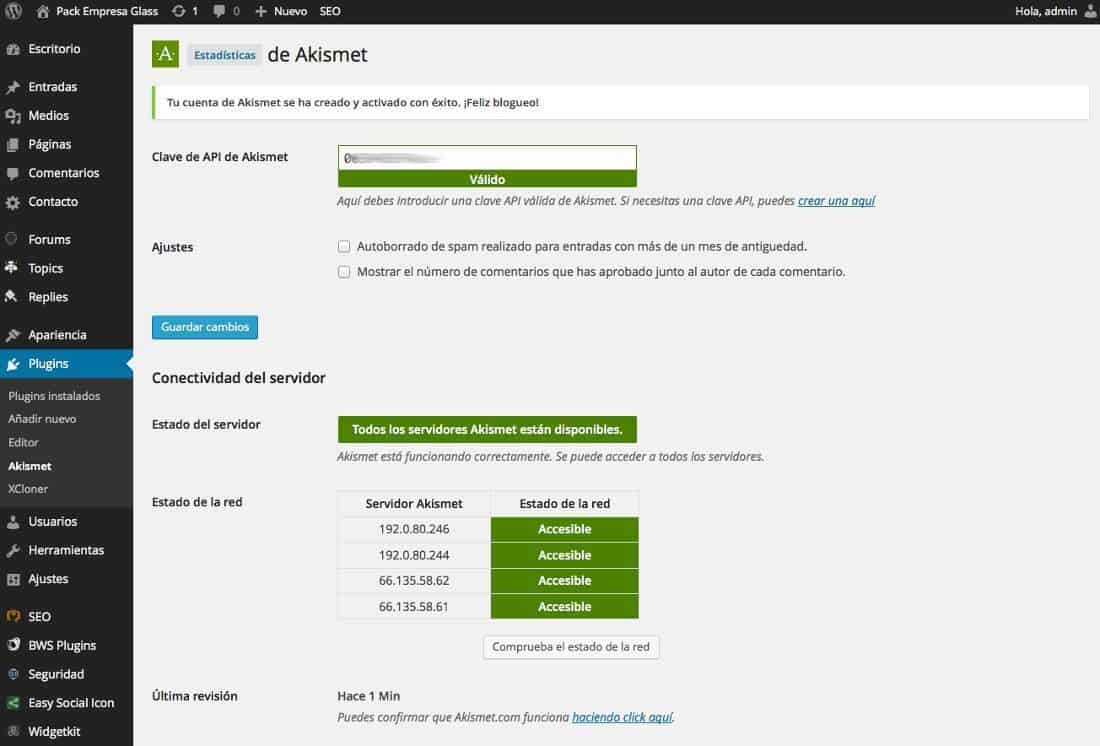This screenshot has width=1100, height=746.
Task: Click the Topics icon in sidebar
Action: [11, 268]
